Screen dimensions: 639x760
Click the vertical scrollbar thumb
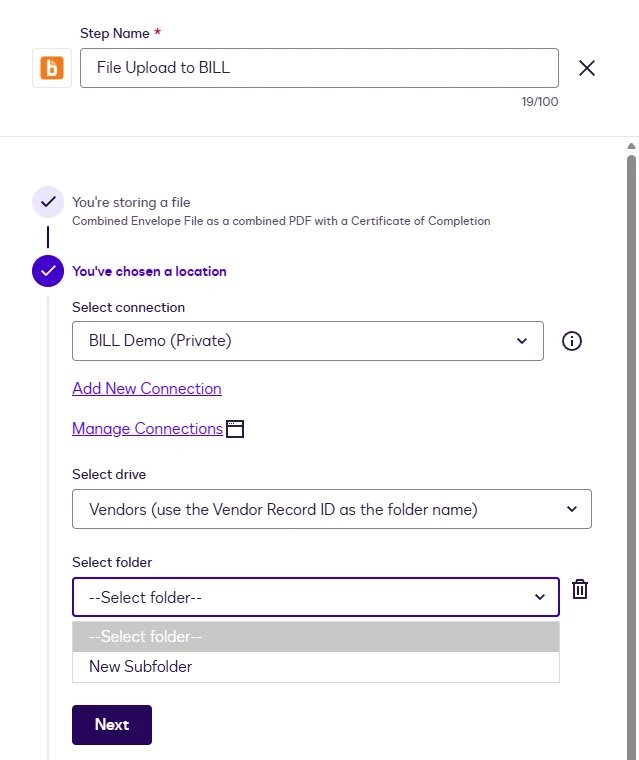point(631,456)
